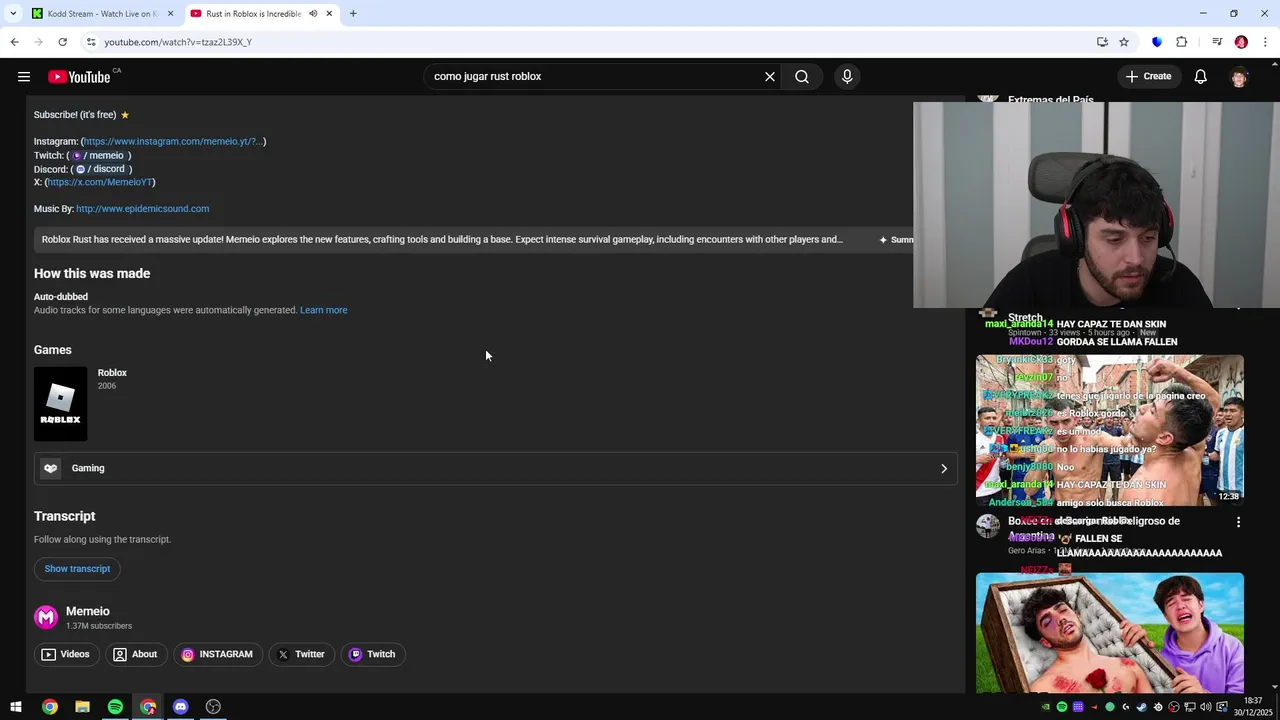Submit search with the magnifier button
Image resolution: width=1280 pixels, height=720 pixels.
tap(802, 77)
